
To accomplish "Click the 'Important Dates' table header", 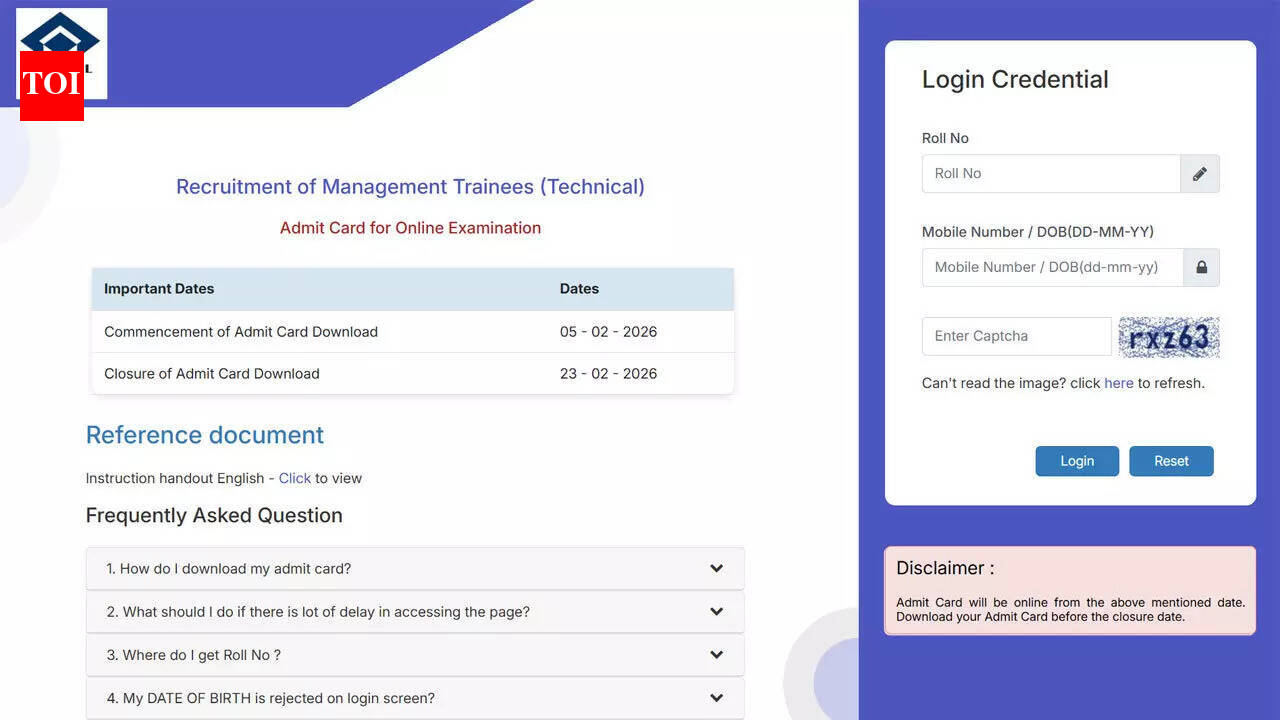I will coord(158,288).
